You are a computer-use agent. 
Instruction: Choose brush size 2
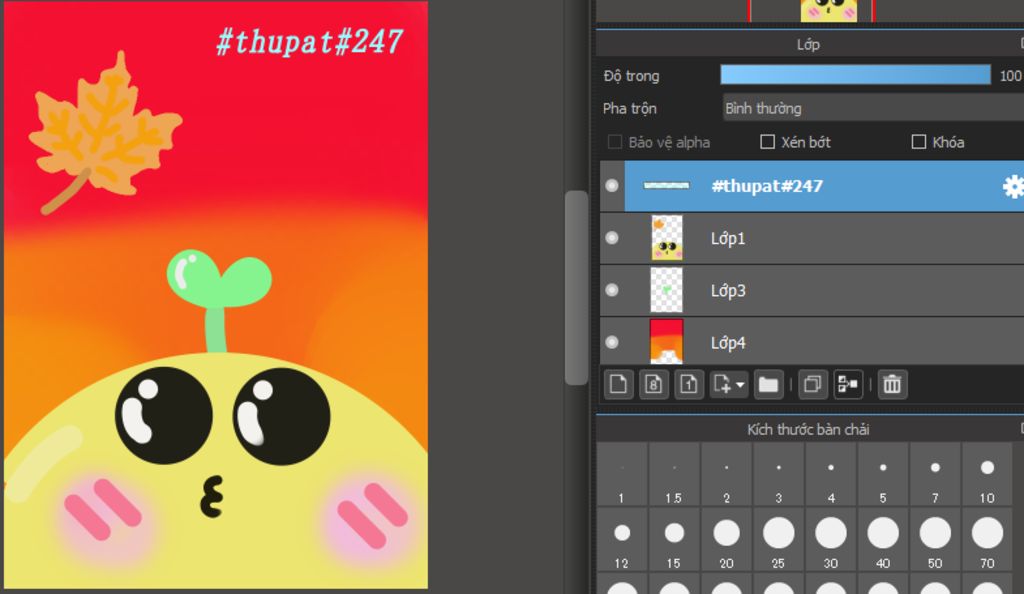tap(726, 475)
